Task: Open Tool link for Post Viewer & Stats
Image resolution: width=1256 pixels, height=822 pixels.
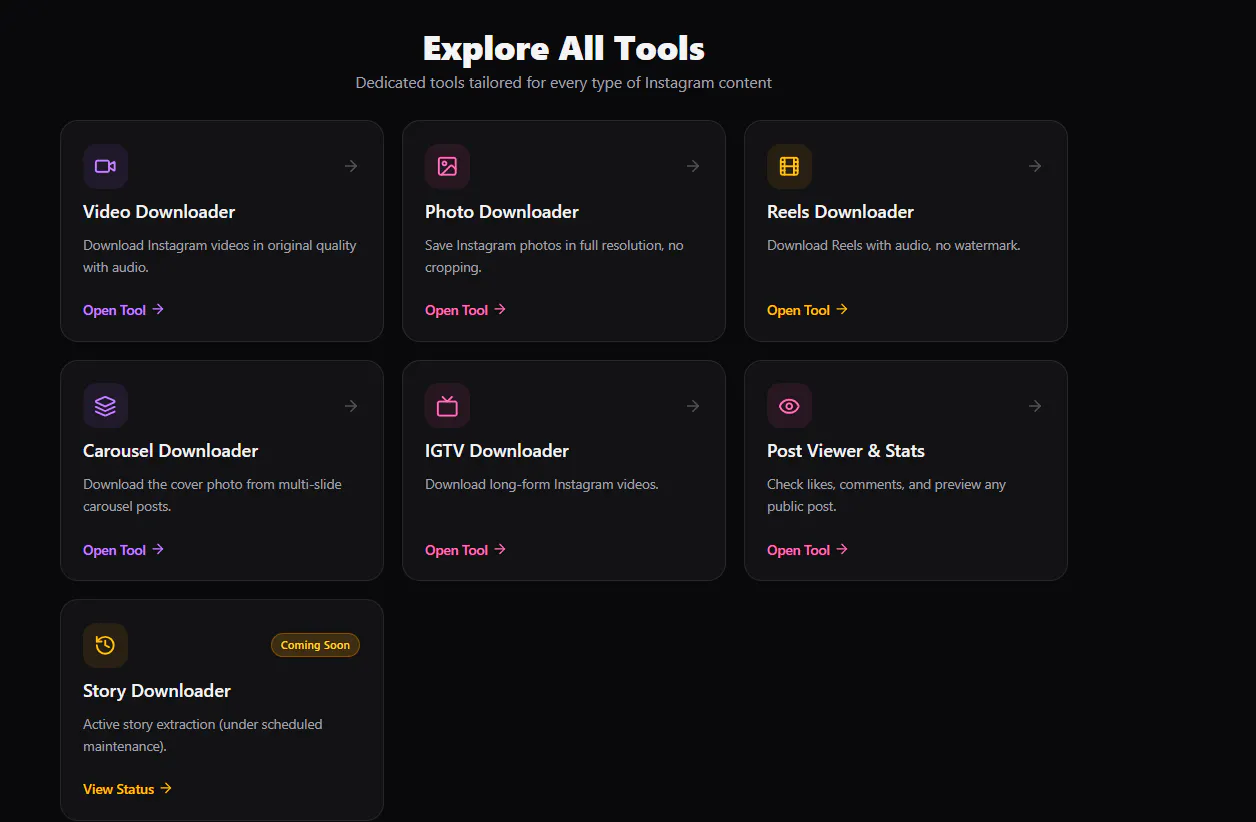Action: [807, 550]
